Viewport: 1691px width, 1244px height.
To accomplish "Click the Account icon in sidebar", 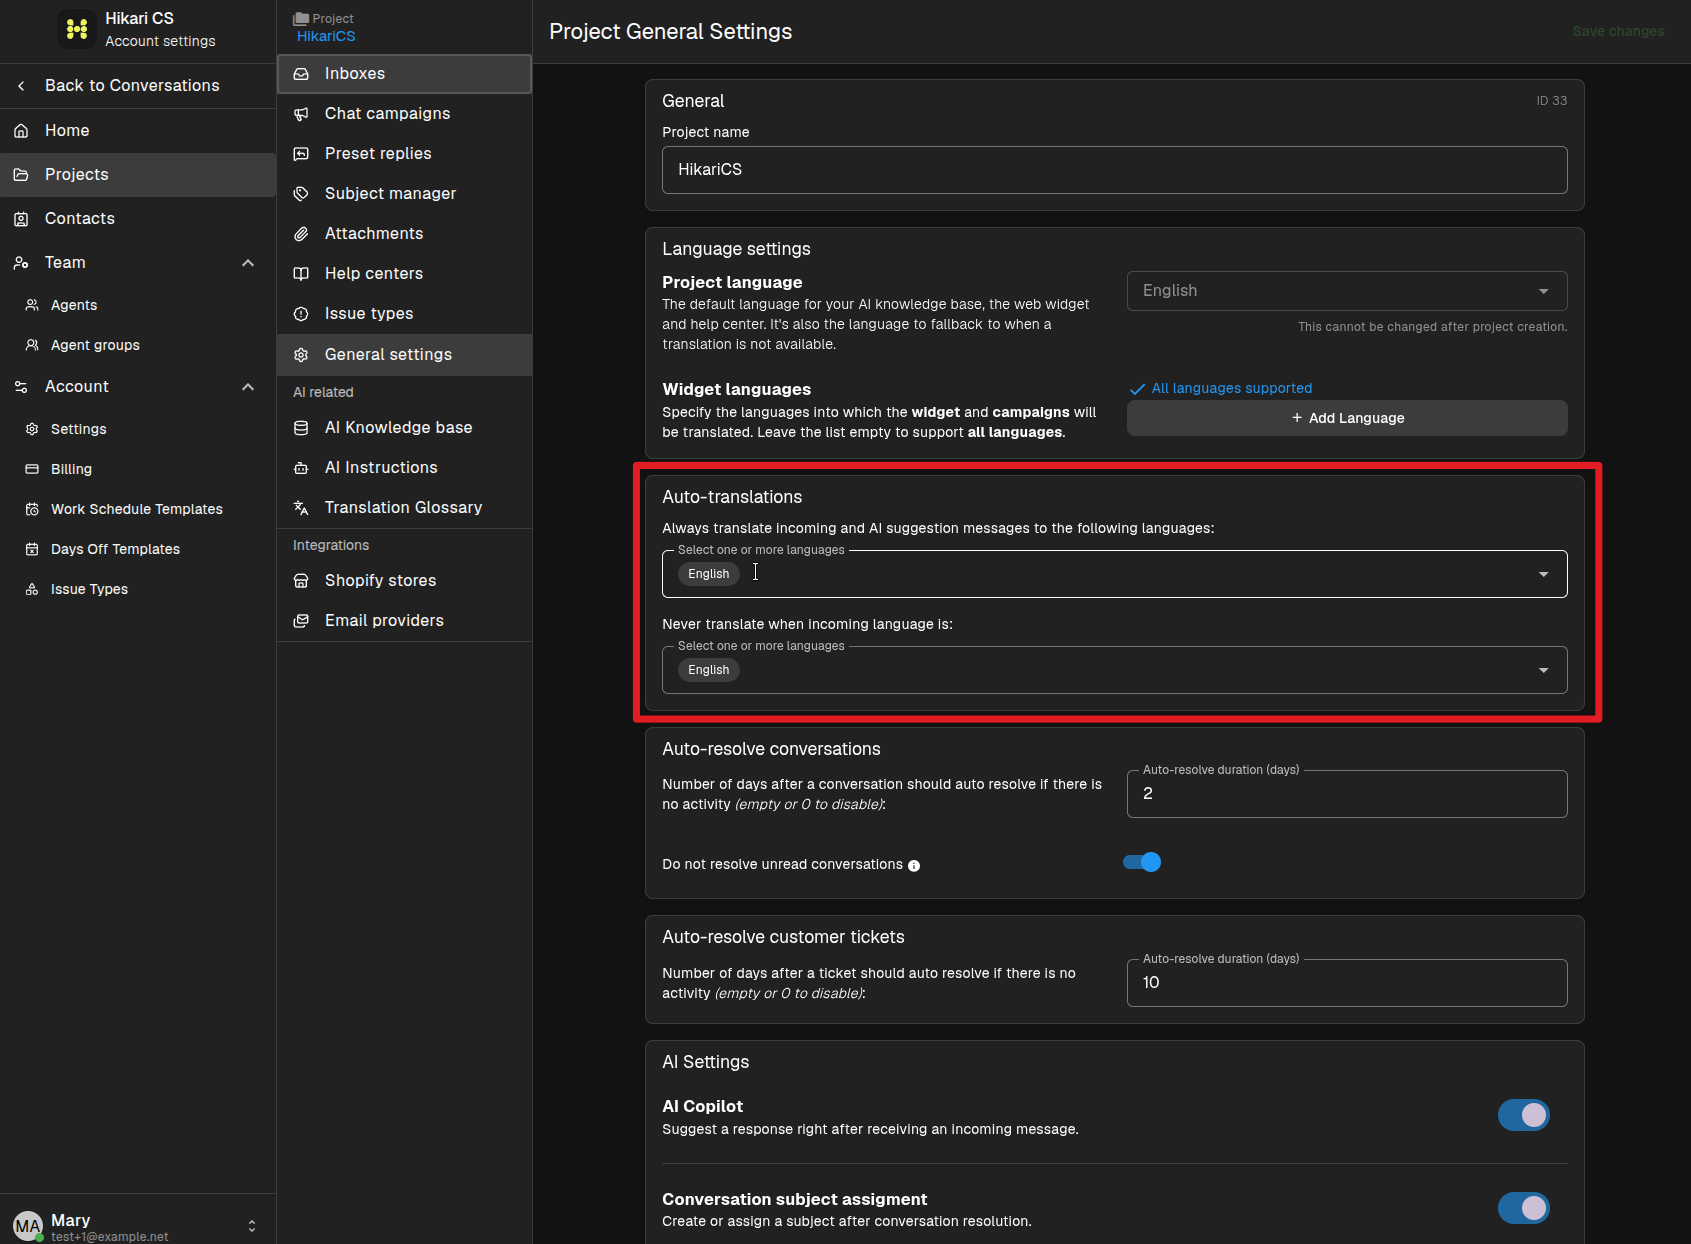I will tap(21, 387).
